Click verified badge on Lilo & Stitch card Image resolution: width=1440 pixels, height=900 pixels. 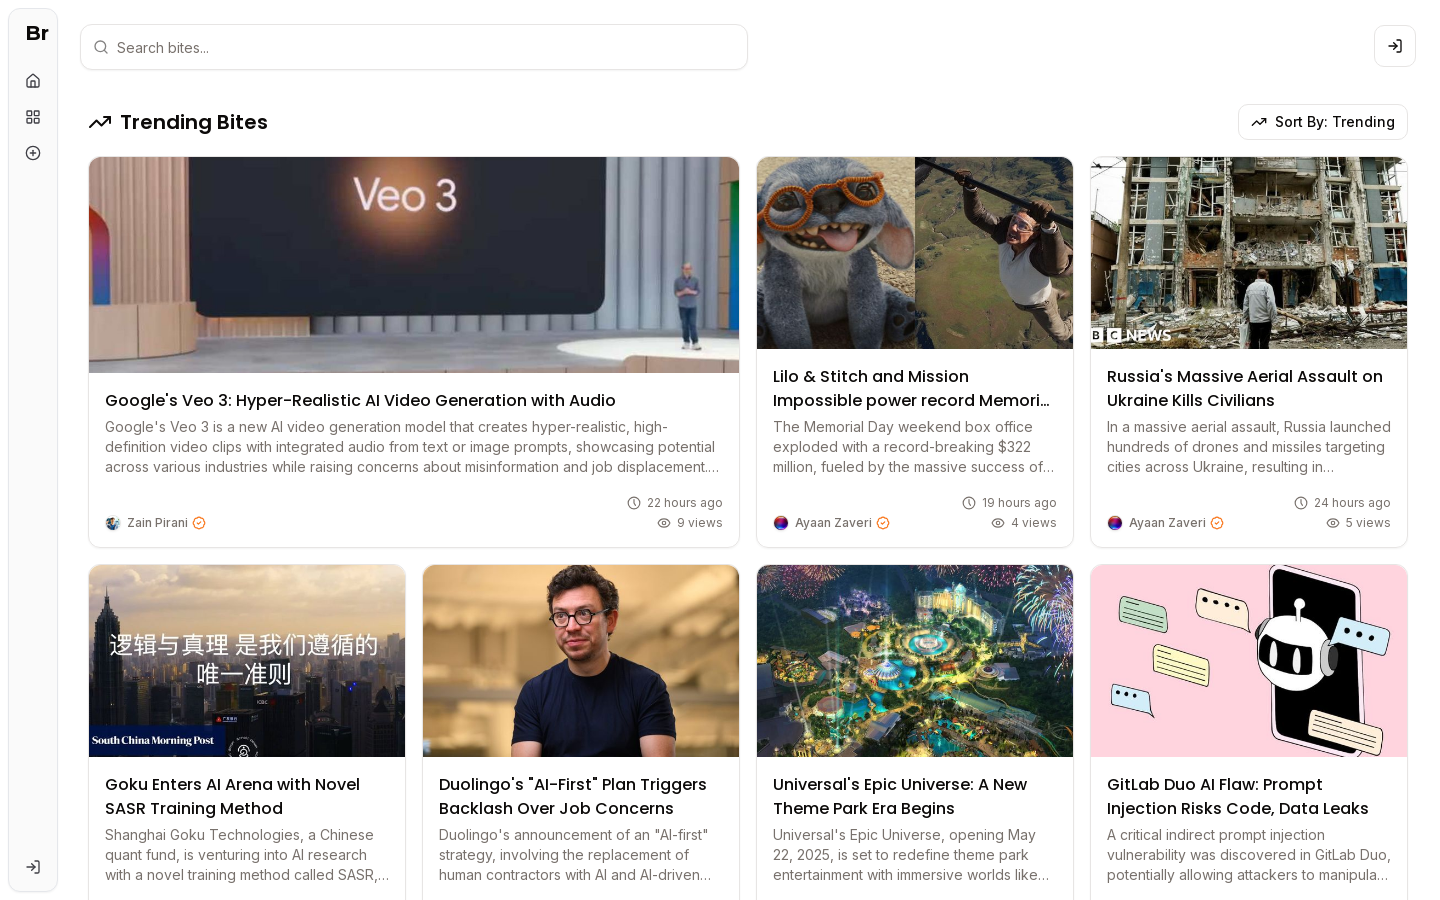[883, 523]
